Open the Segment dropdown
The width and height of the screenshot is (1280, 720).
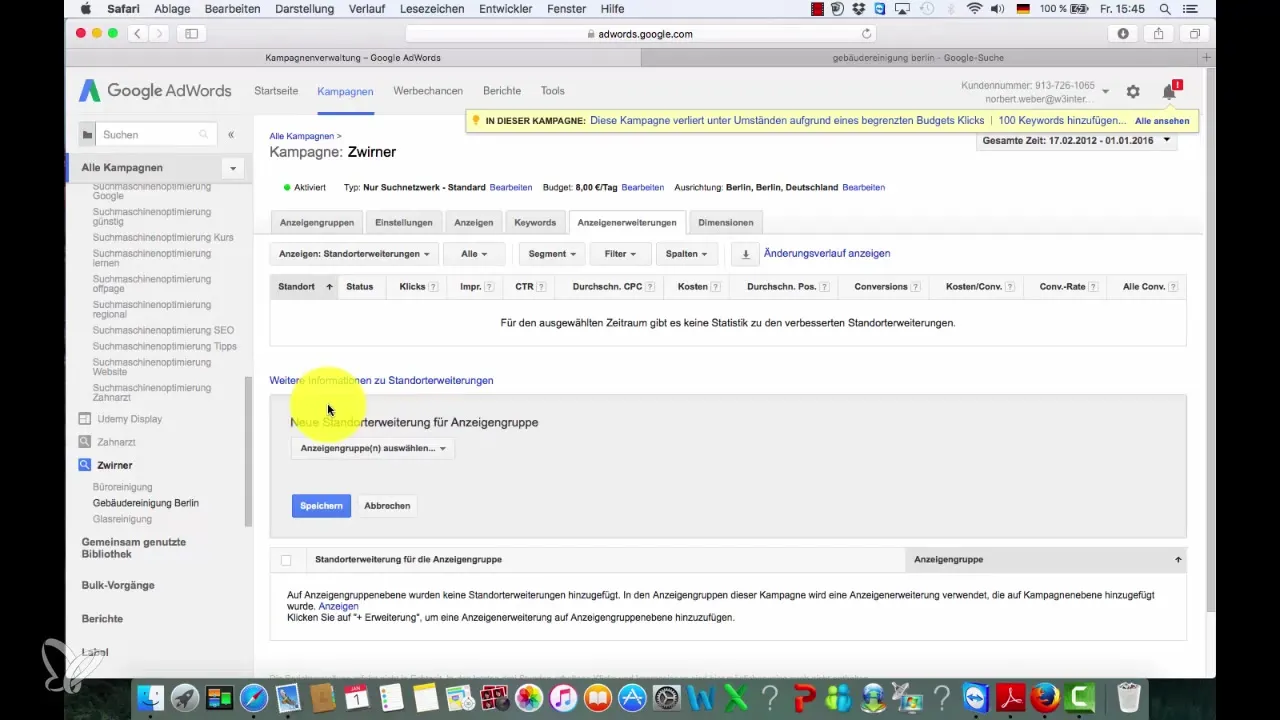click(x=552, y=254)
